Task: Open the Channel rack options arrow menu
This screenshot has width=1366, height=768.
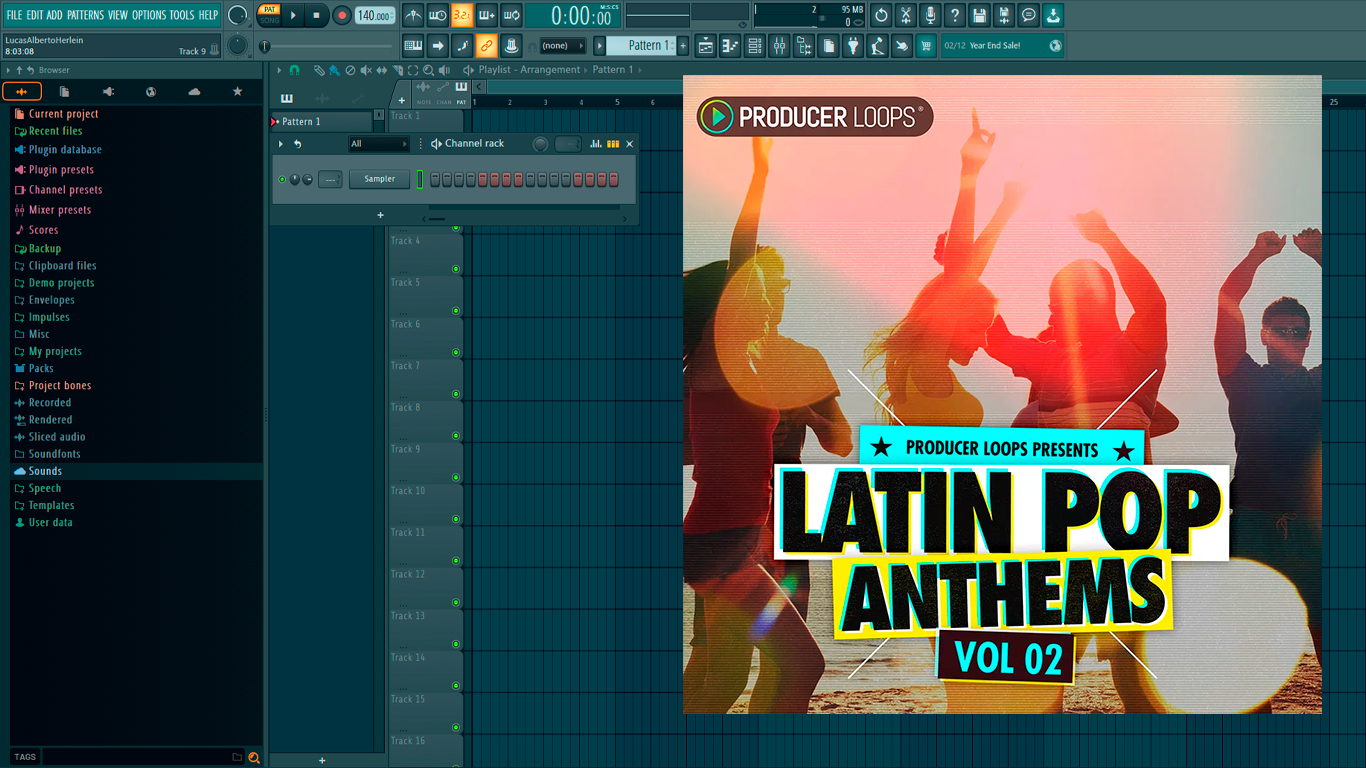Action: pyautogui.click(x=281, y=144)
